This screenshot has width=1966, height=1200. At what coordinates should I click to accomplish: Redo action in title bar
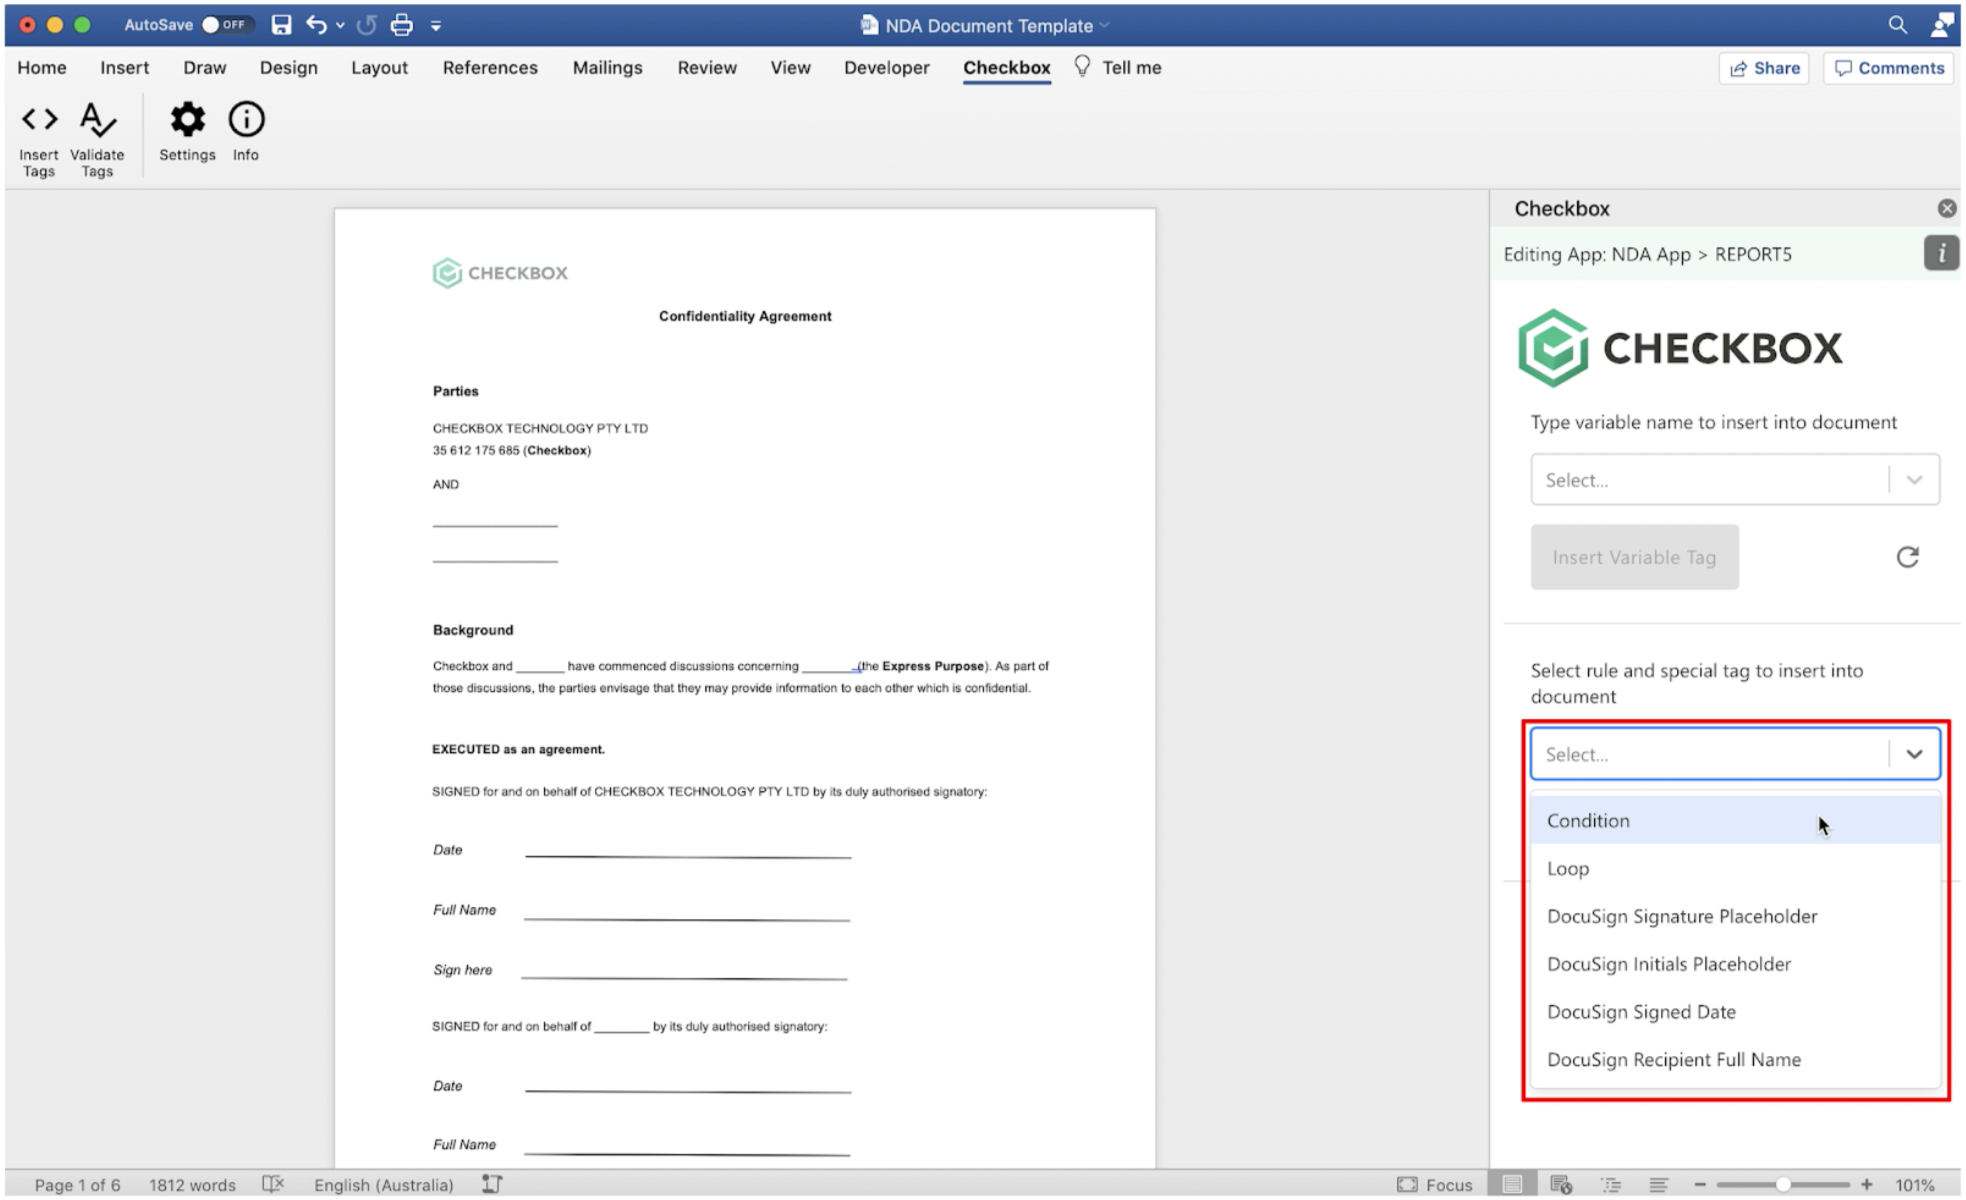coord(367,25)
